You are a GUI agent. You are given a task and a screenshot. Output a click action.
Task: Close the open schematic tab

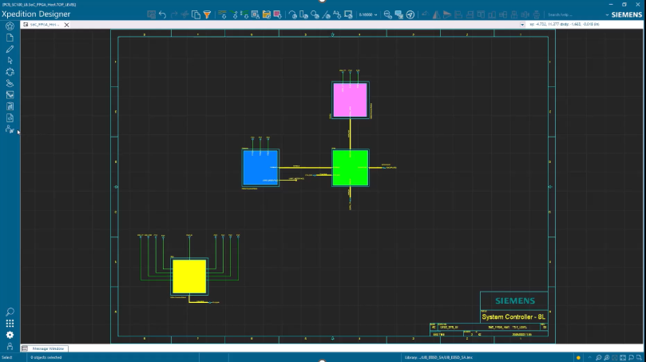coord(66,25)
